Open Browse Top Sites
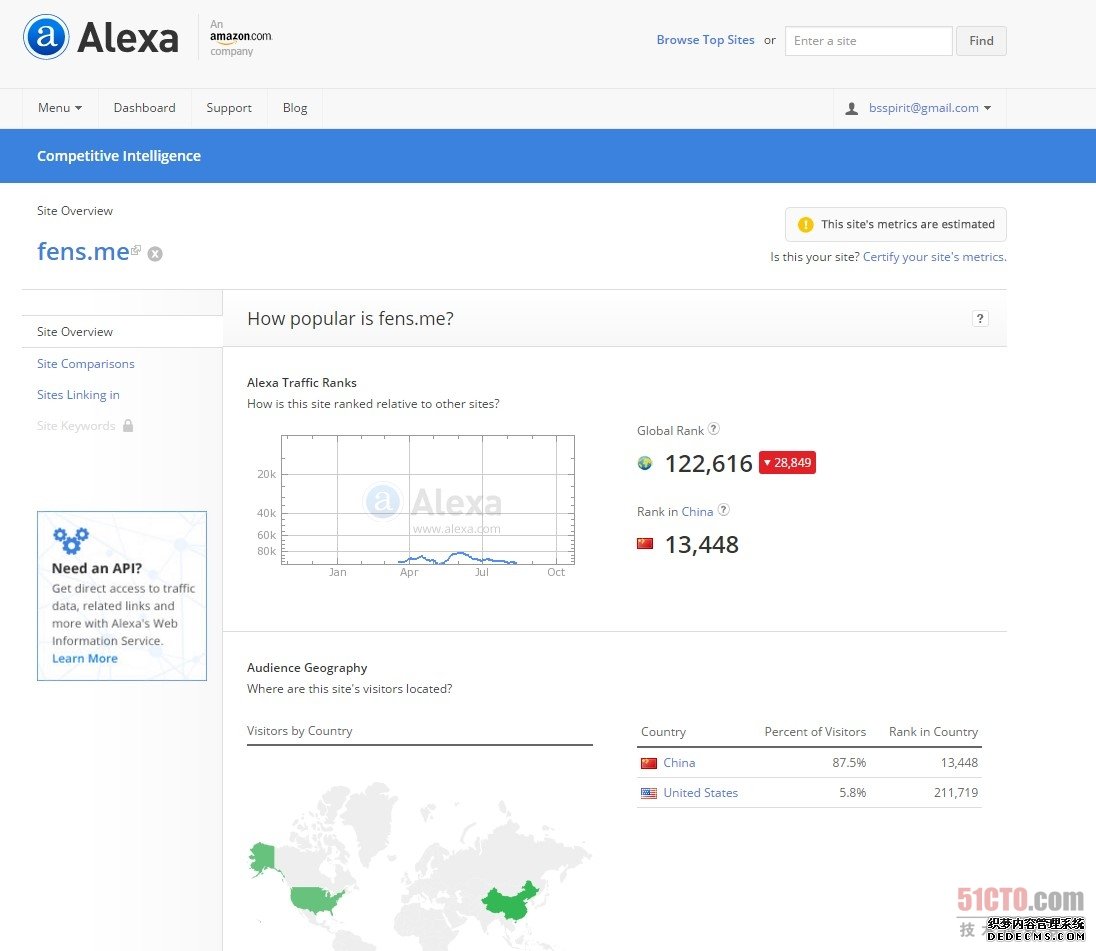 point(705,39)
